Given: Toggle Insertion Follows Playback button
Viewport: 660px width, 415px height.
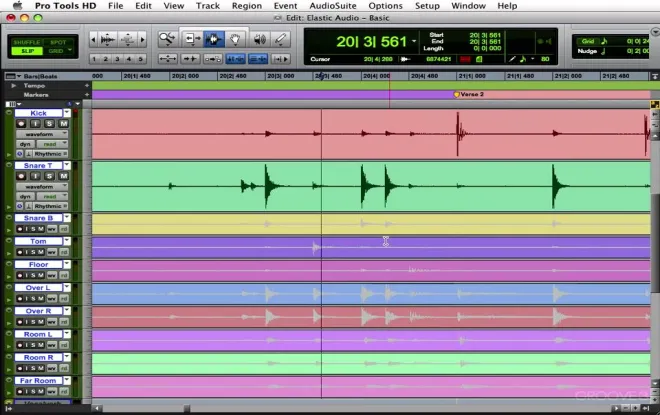Looking at the screenshot, I should pos(281,59).
